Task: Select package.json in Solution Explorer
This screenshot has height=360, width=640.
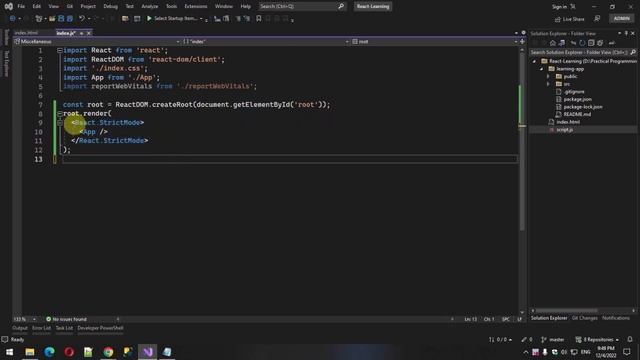Action: [x=577, y=99]
